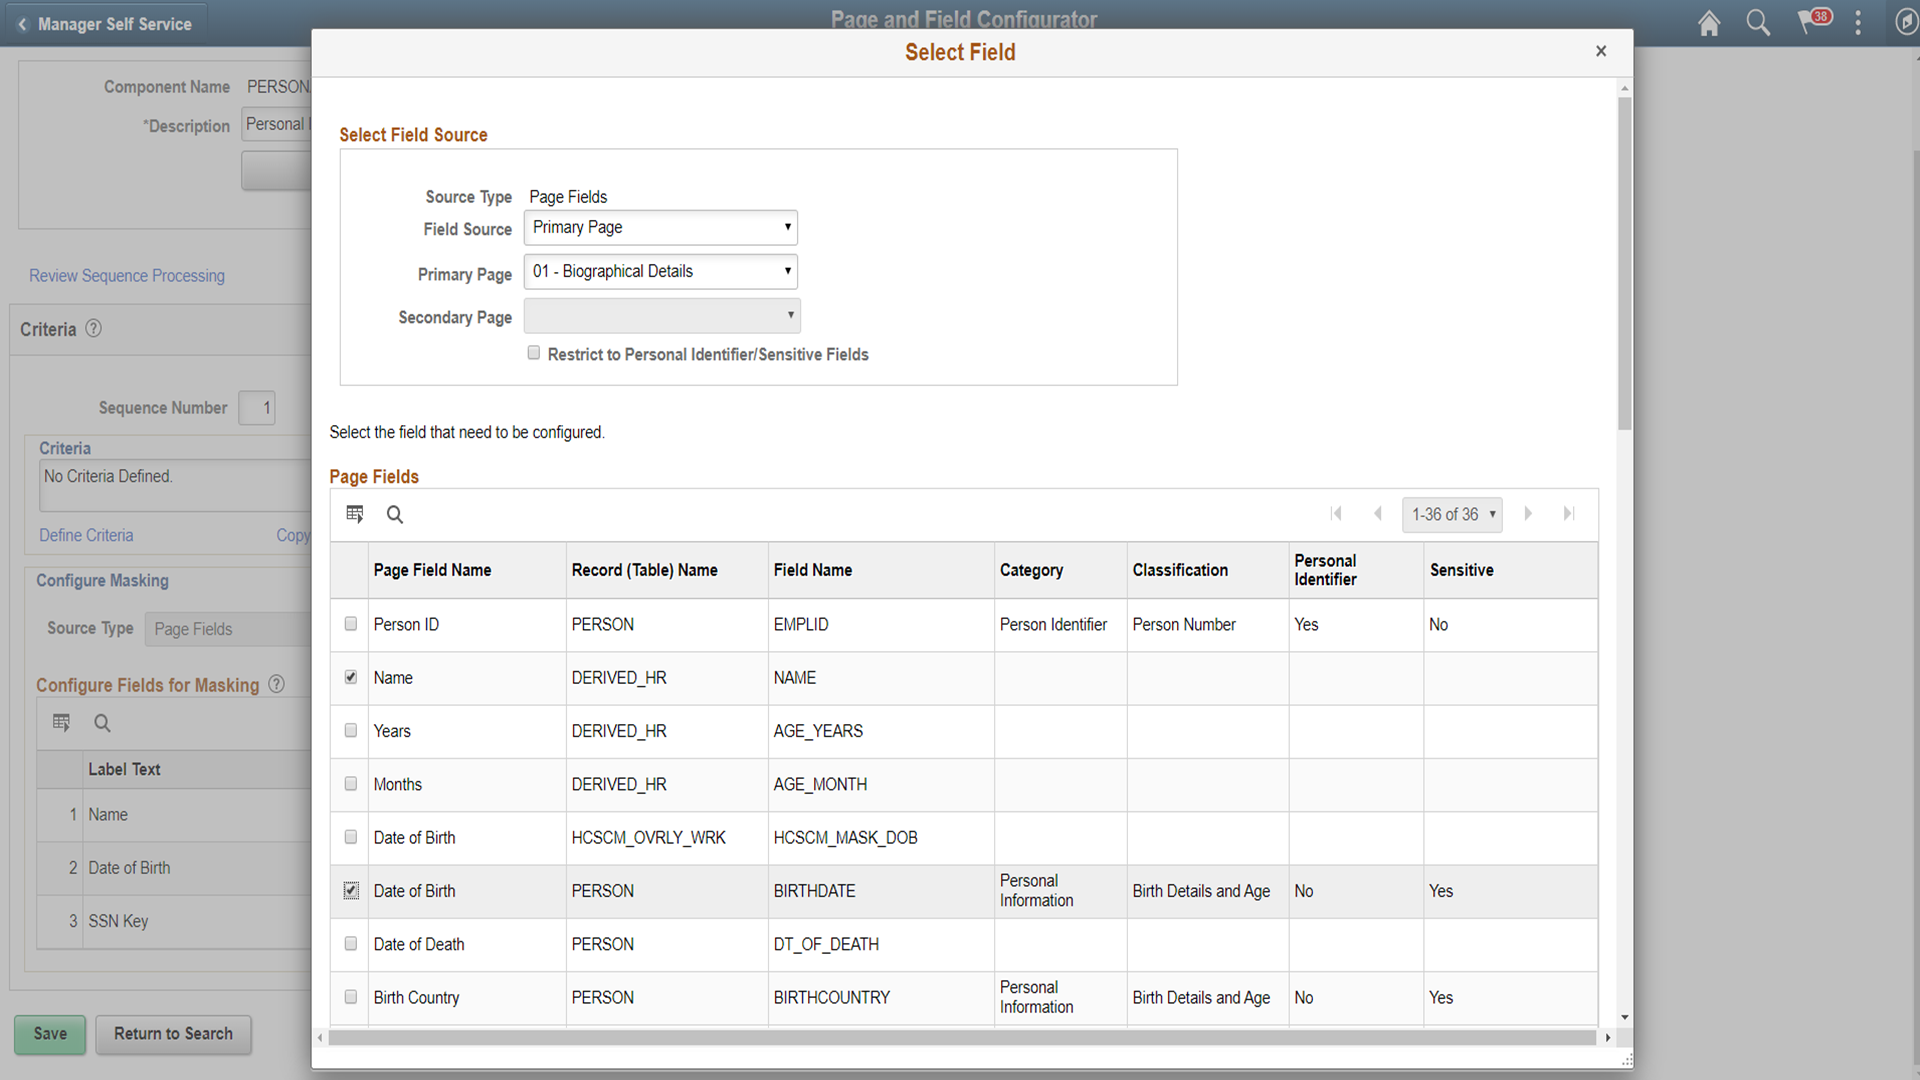Click the Save button
Screen dimensions: 1920x1080
50,1034
